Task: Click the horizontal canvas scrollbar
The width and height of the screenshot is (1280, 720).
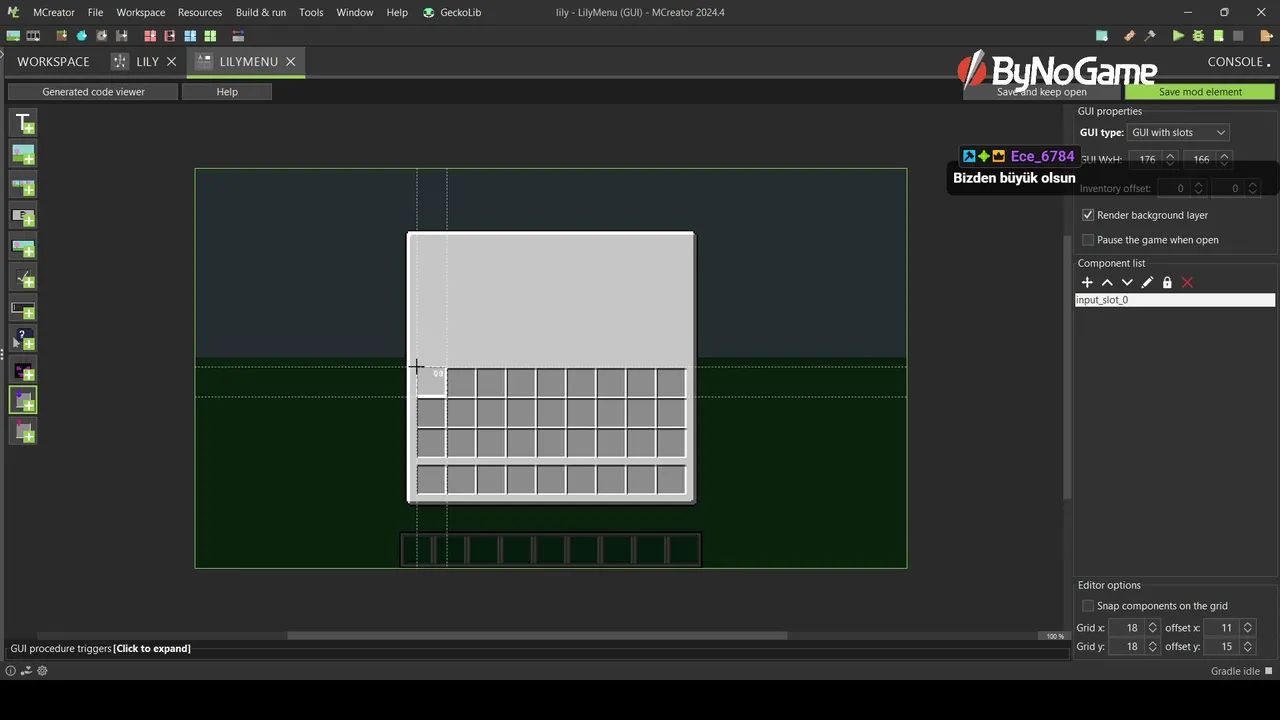Action: [x=537, y=635]
